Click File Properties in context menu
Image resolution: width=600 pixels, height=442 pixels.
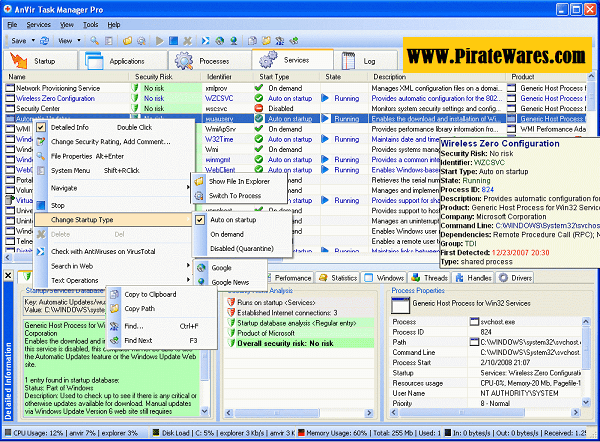coord(113,156)
